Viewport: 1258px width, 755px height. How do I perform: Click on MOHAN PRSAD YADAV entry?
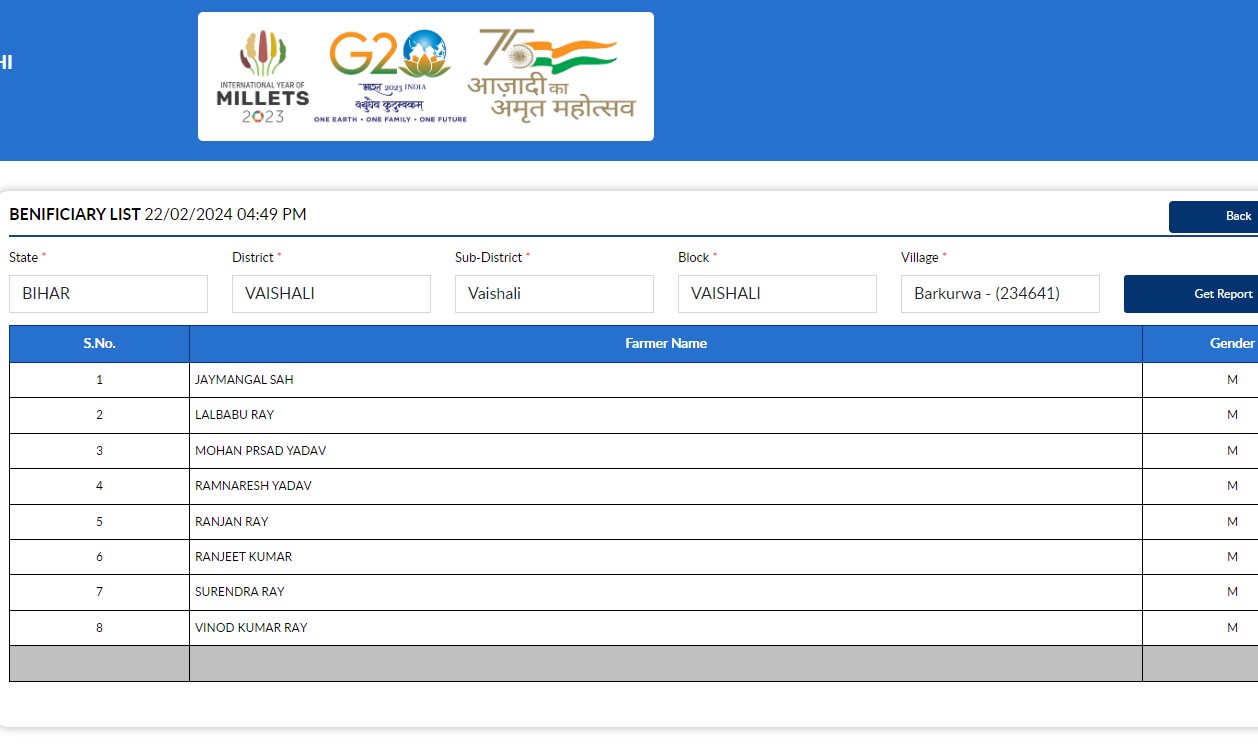(260, 451)
